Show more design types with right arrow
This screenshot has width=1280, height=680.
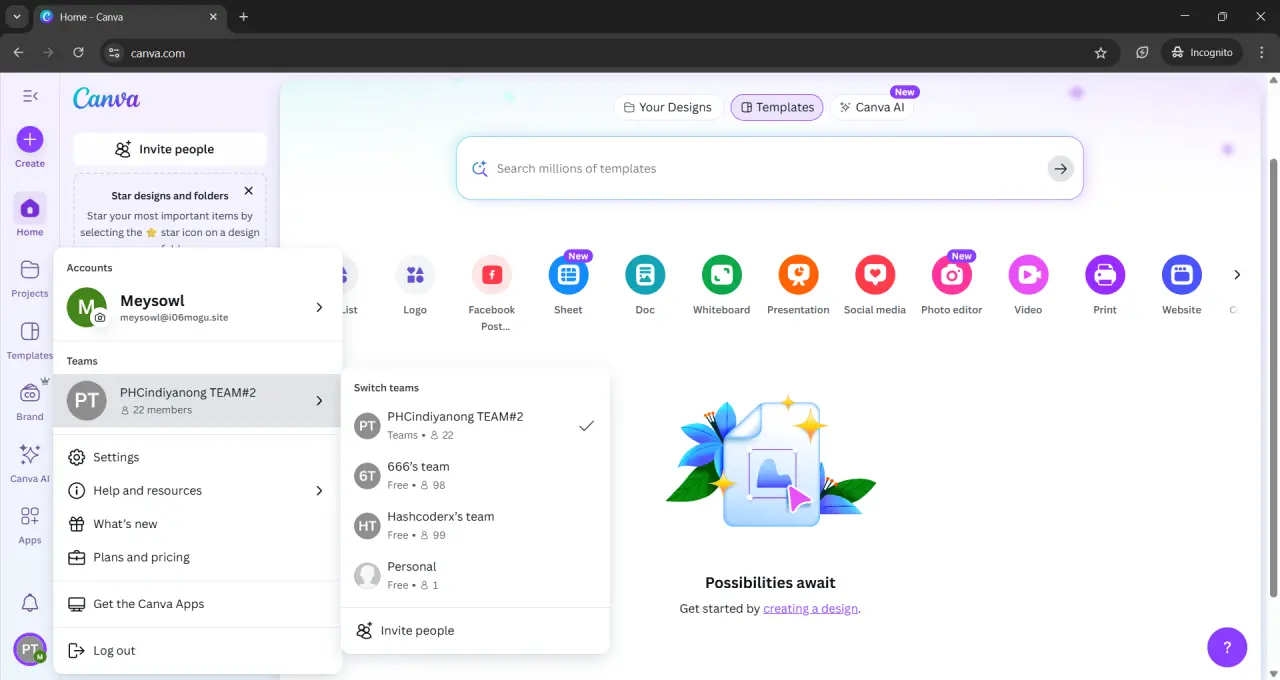tap(1237, 274)
